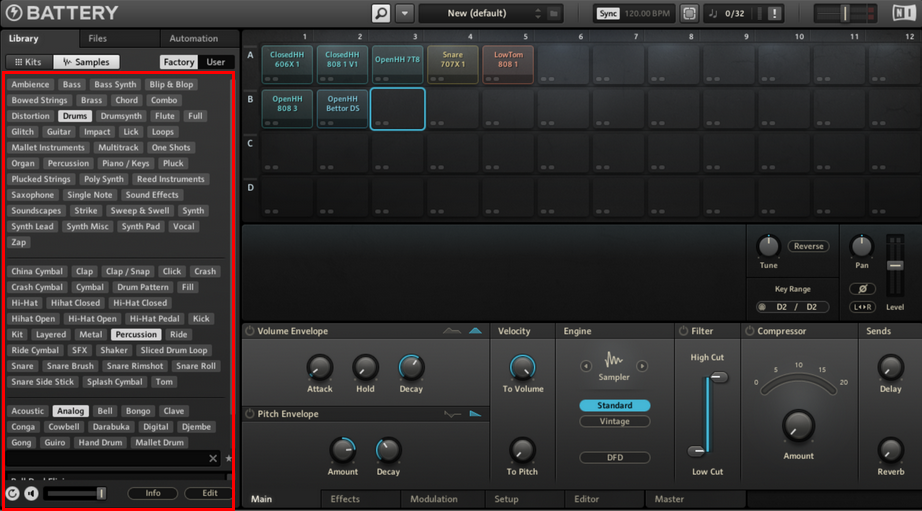
Task: Turn on the Compressor power switch
Action: click(x=750, y=331)
